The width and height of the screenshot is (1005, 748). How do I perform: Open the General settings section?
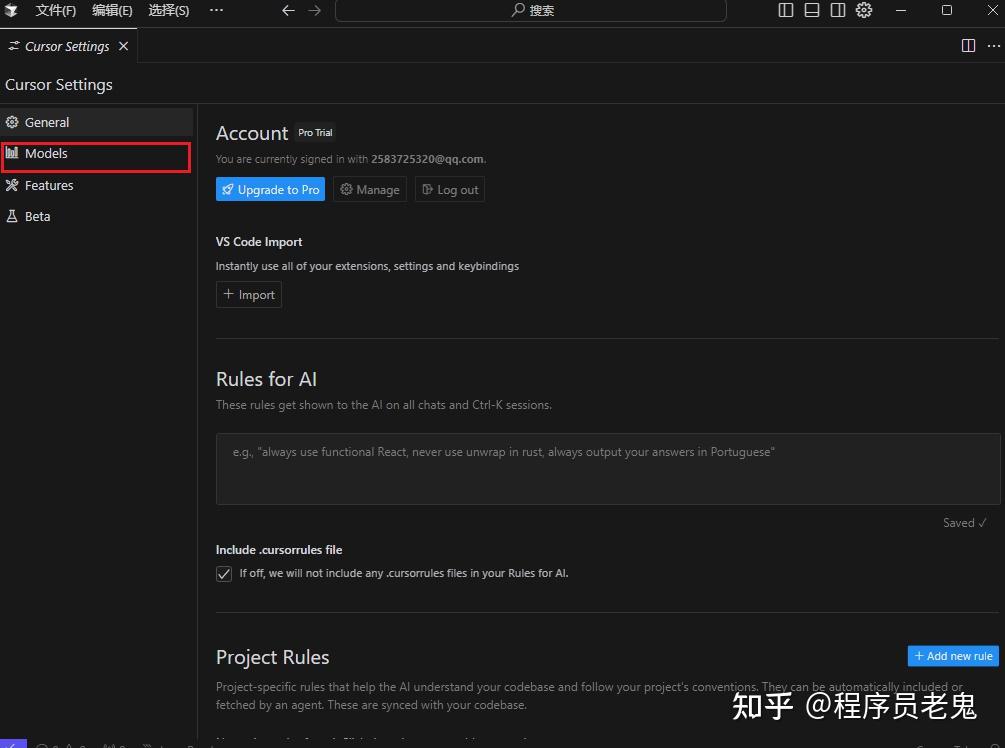pyautogui.click(x=48, y=122)
